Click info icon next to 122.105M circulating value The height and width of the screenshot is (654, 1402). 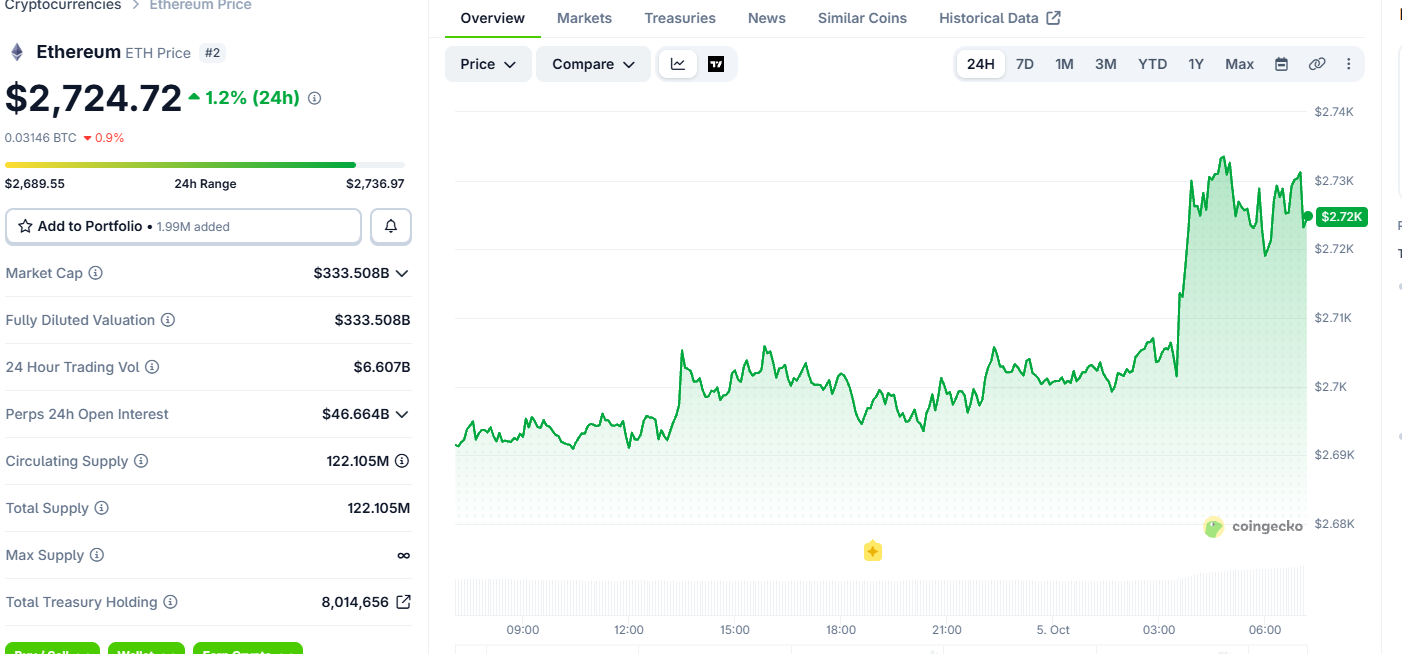click(402, 461)
